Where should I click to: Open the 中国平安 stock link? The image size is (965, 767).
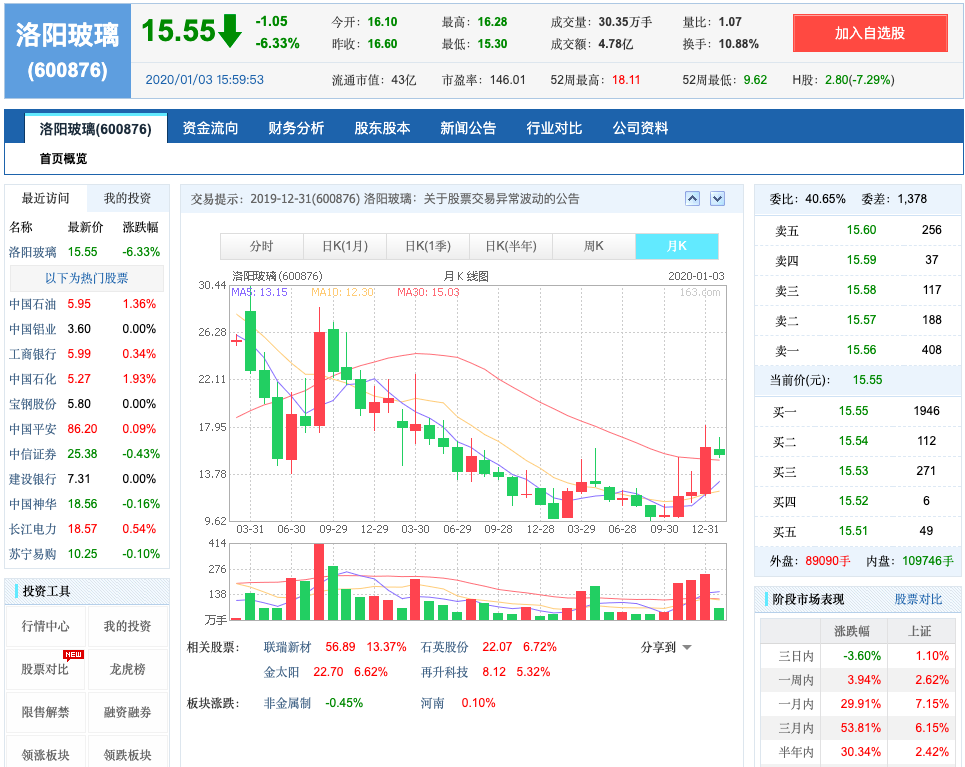point(33,429)
